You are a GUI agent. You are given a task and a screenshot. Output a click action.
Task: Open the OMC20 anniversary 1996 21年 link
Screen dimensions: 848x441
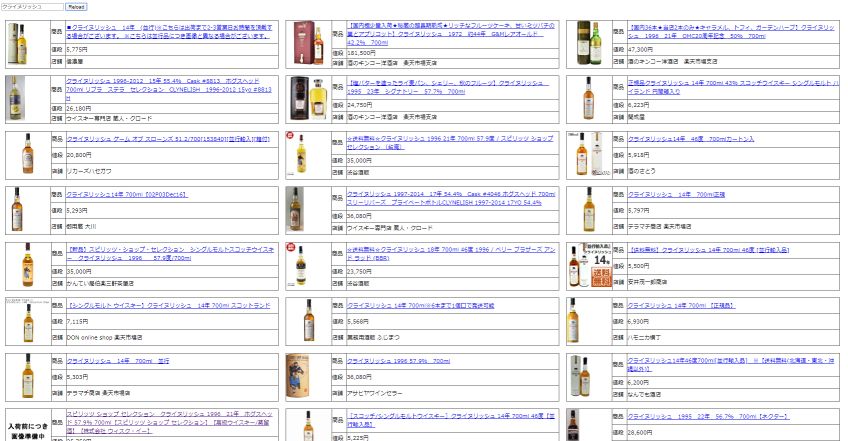tap(731, 31)
